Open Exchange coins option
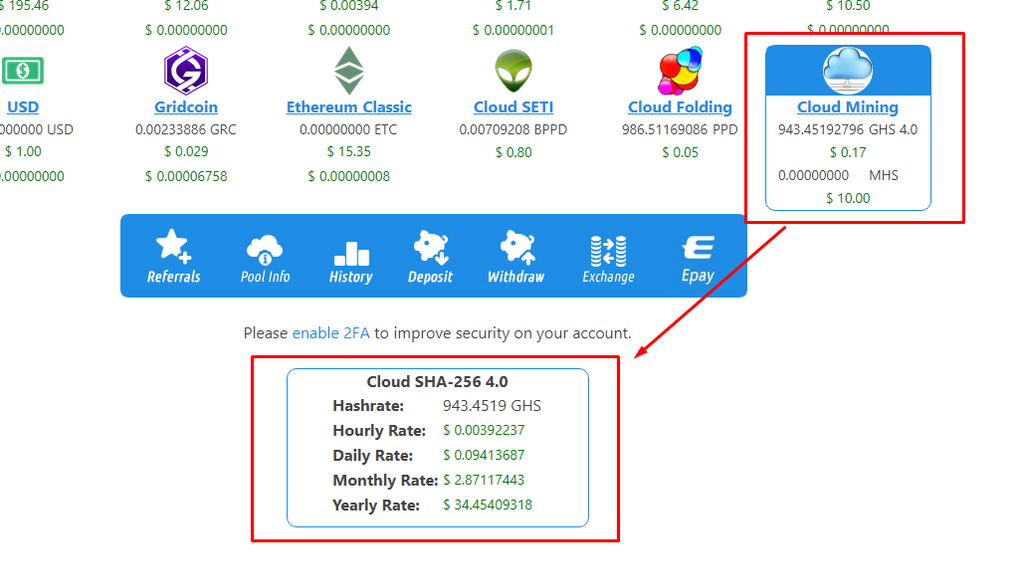Viewport: 1024px width, 567px height. [x=608, y=259]
